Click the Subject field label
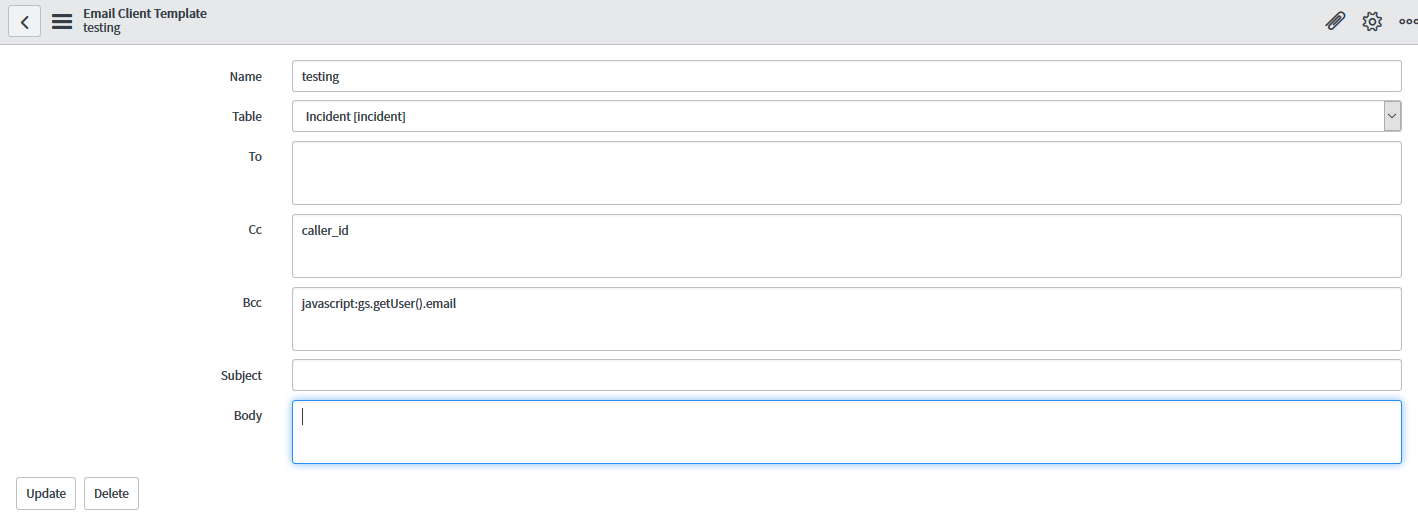The height and width of the screenshot is (524, 1418). coord(241,375)
